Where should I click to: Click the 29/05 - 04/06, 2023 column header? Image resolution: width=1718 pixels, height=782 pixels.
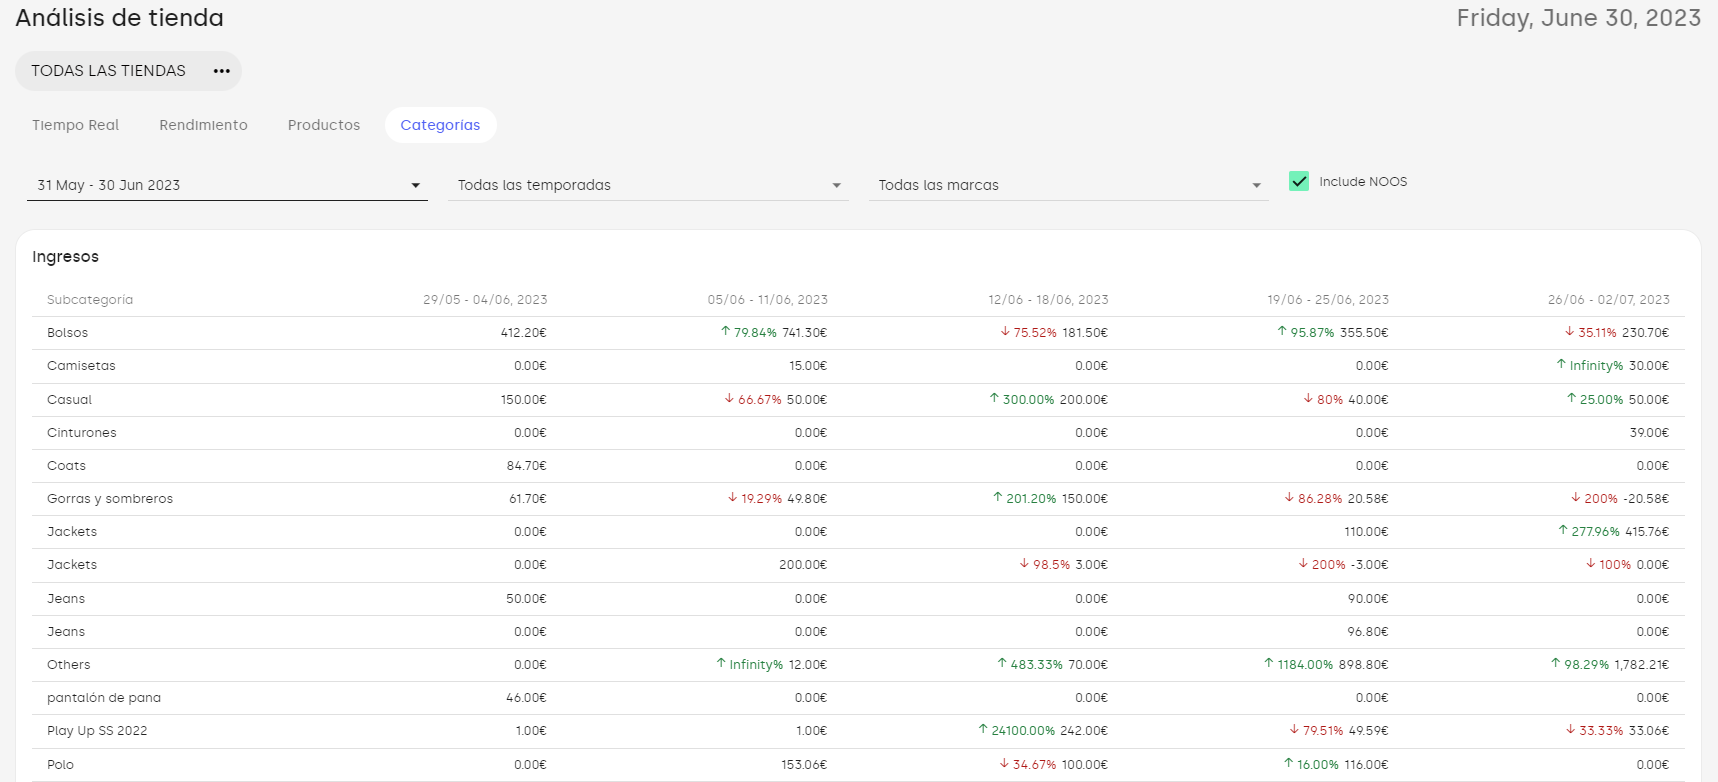485,300
